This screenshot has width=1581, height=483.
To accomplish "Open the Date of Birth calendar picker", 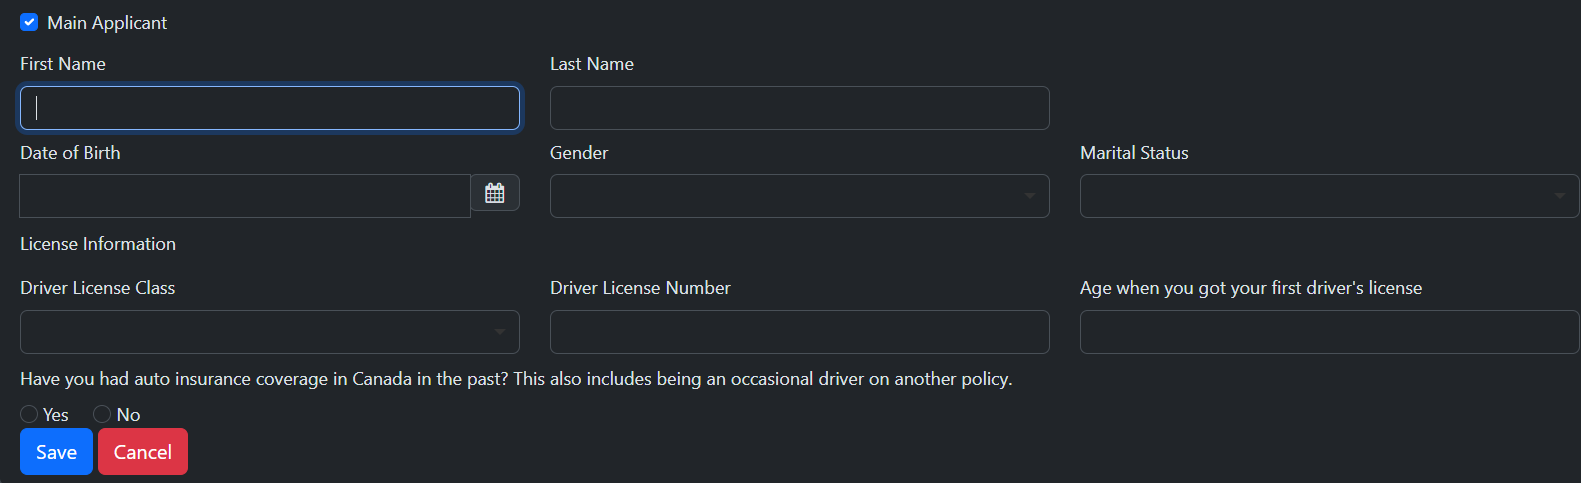I will pyautogui.click(x=495, y=193).
